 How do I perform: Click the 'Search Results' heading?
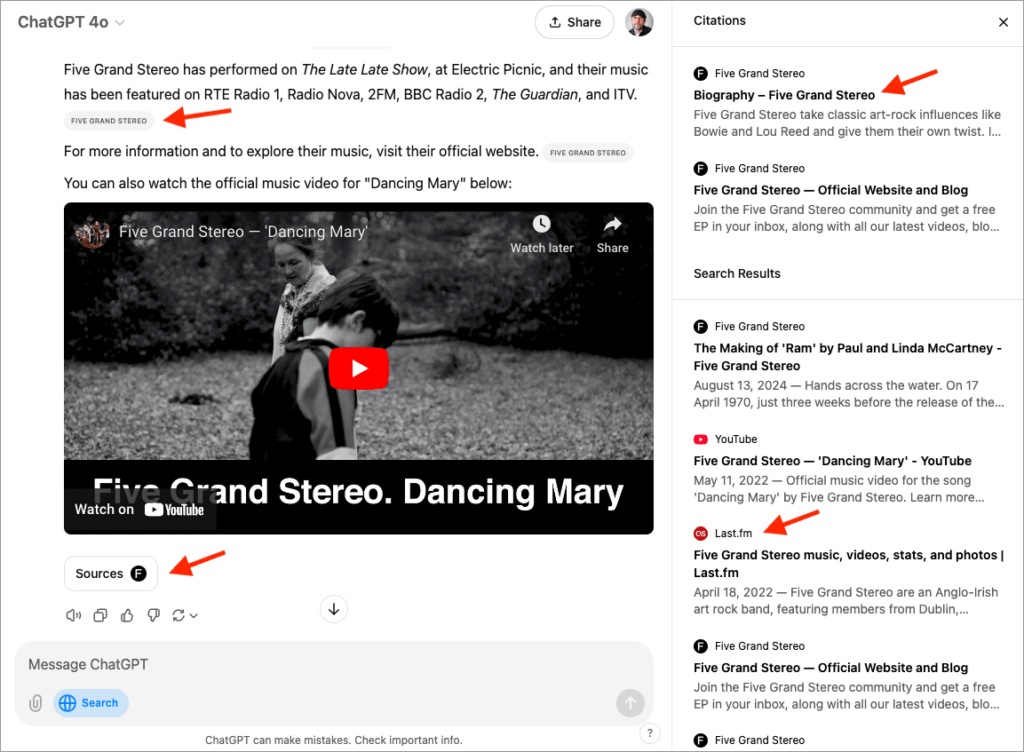point(737,274)
